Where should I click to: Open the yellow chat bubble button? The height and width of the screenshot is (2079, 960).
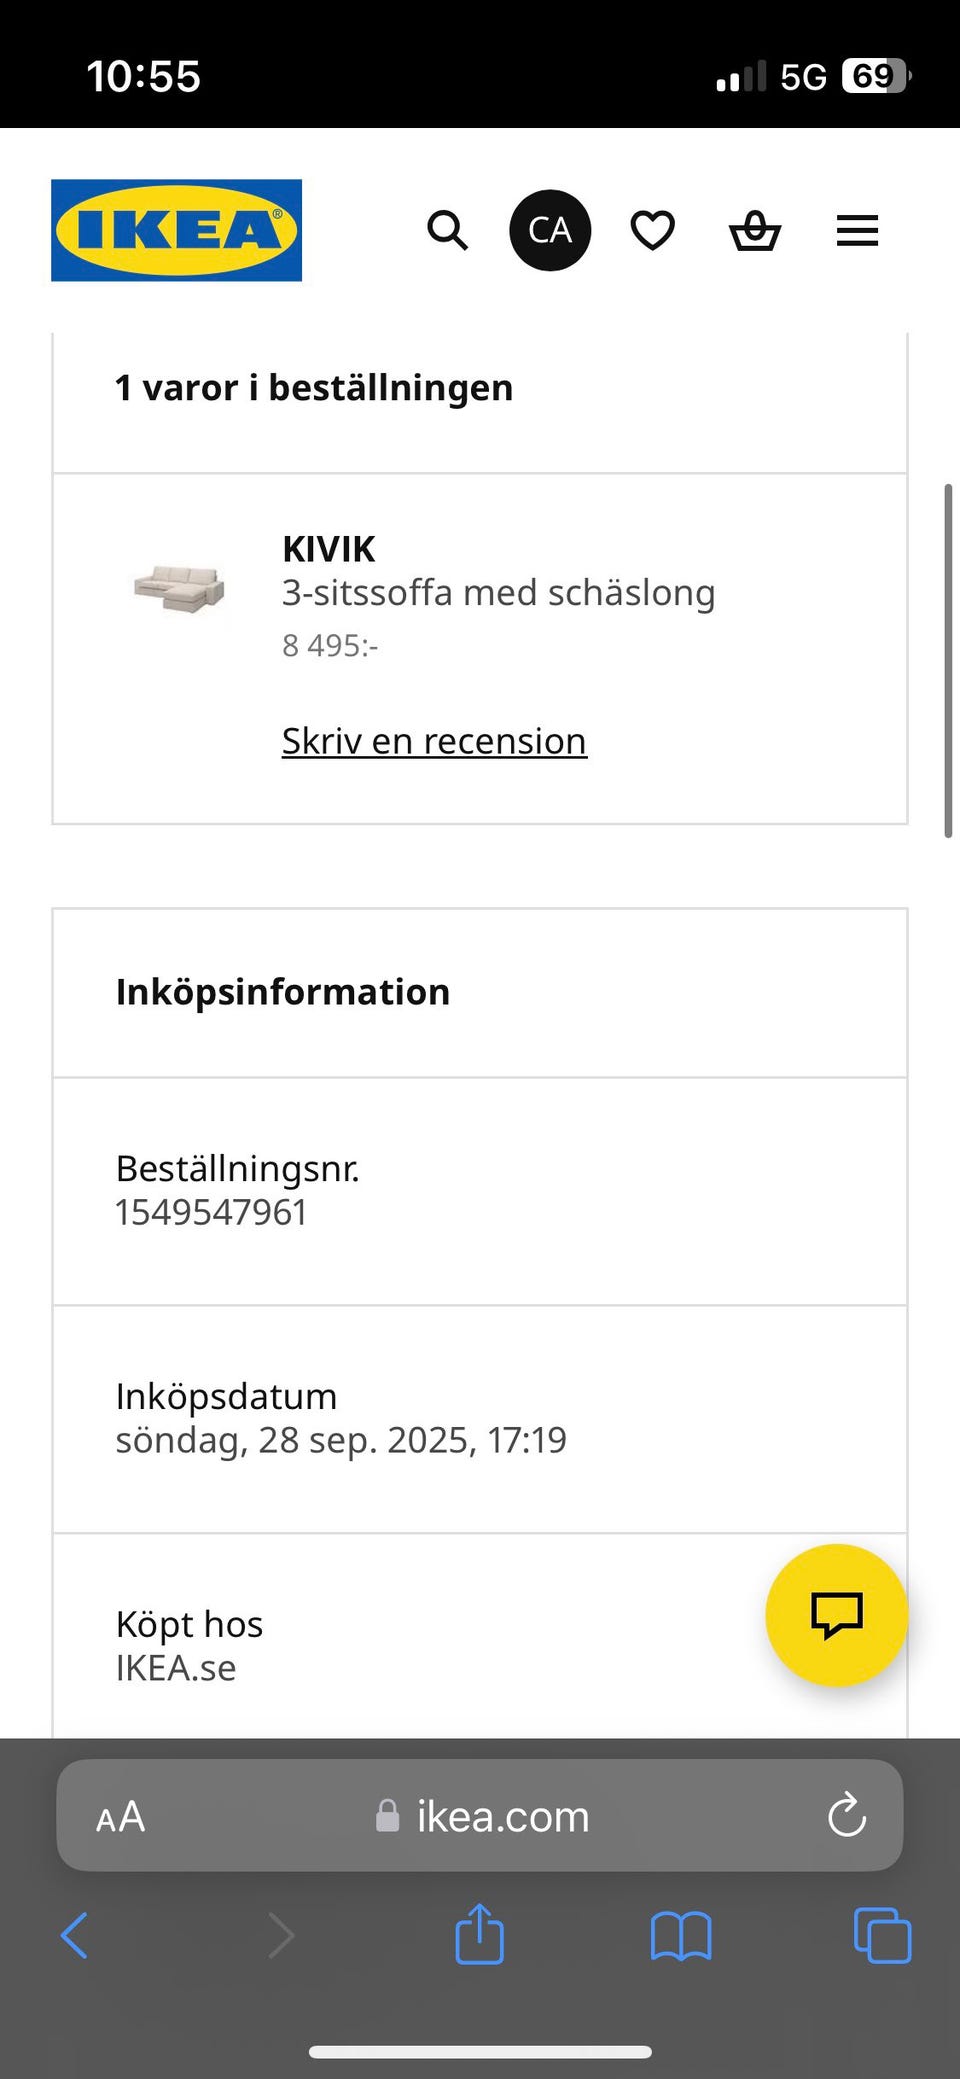pyautogui.click(x=836, y=1615)
